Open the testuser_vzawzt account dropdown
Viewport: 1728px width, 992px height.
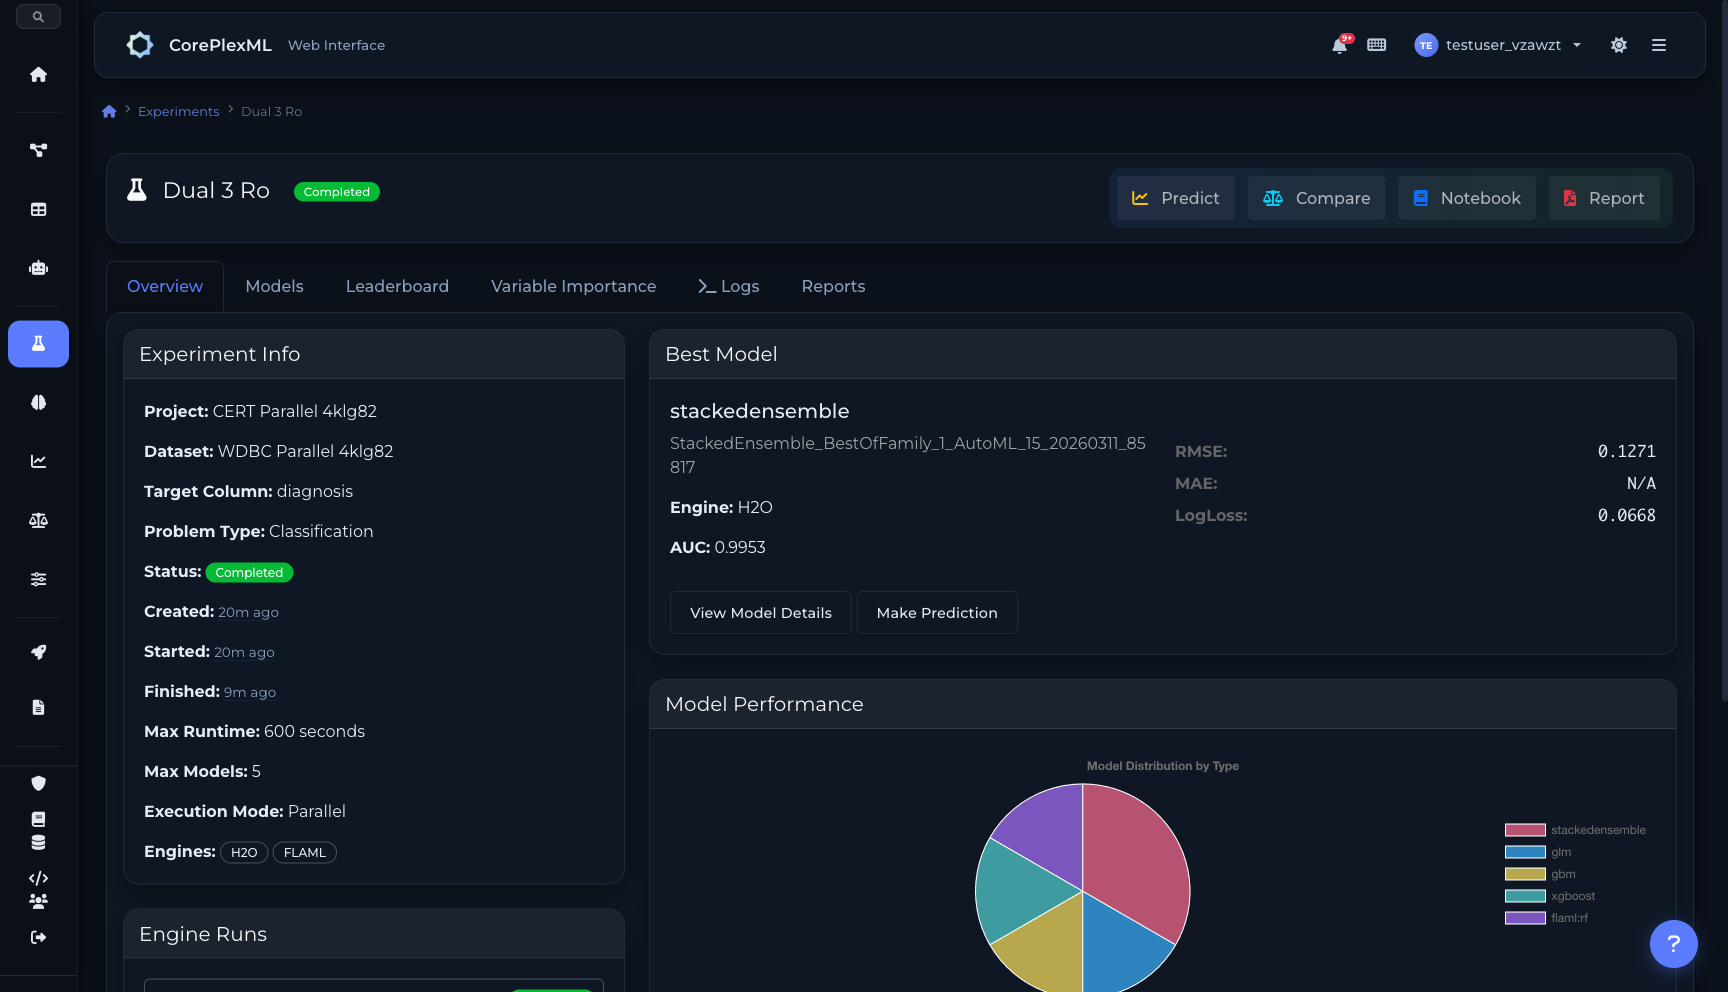(1498, 45)
